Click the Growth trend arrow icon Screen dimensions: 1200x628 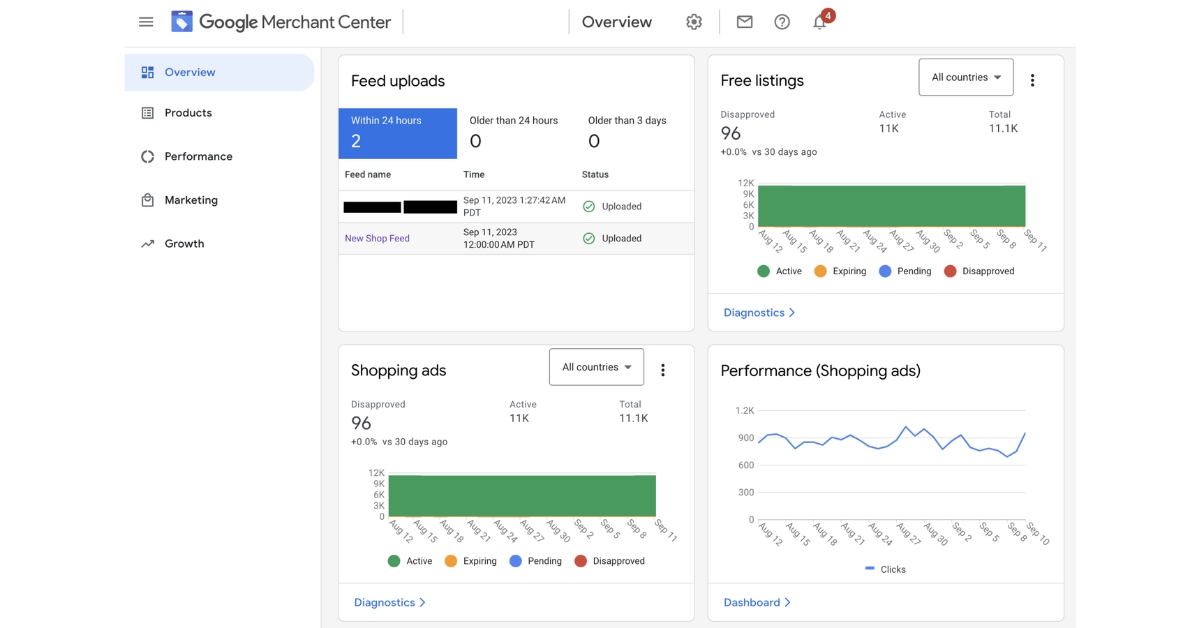[x=147, y=243]
